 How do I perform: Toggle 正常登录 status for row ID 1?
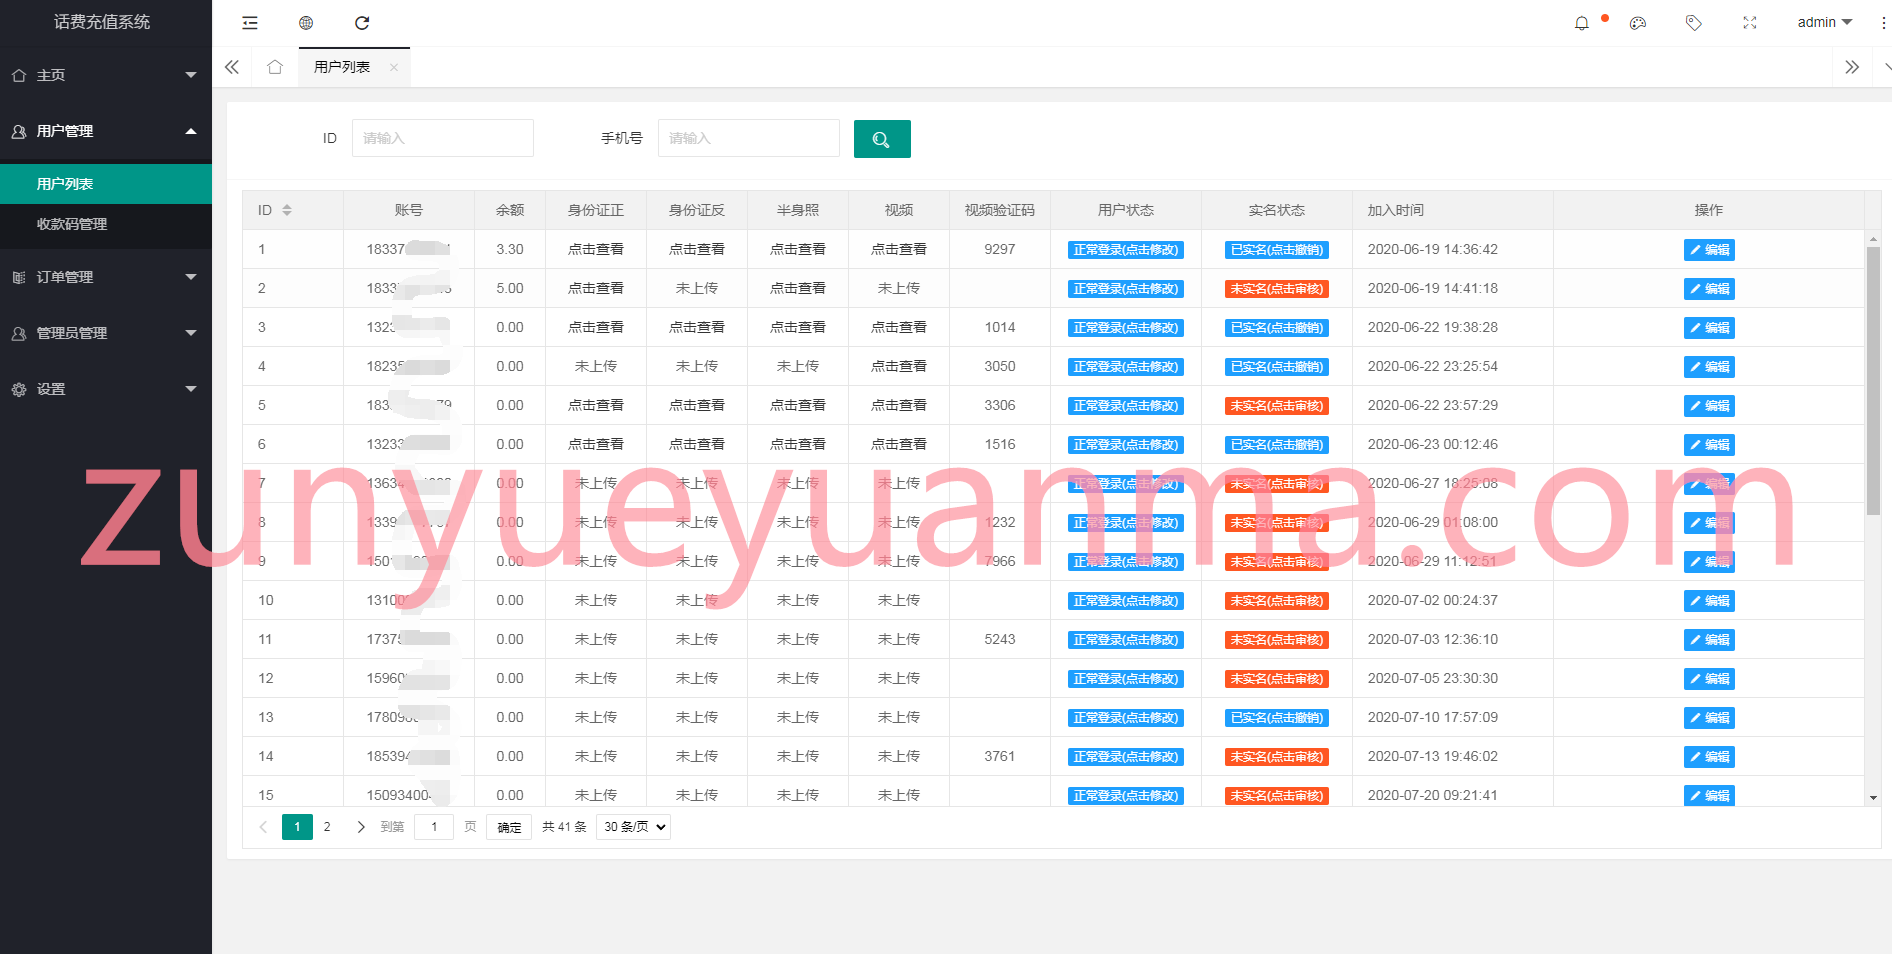tap(1126, 250)
